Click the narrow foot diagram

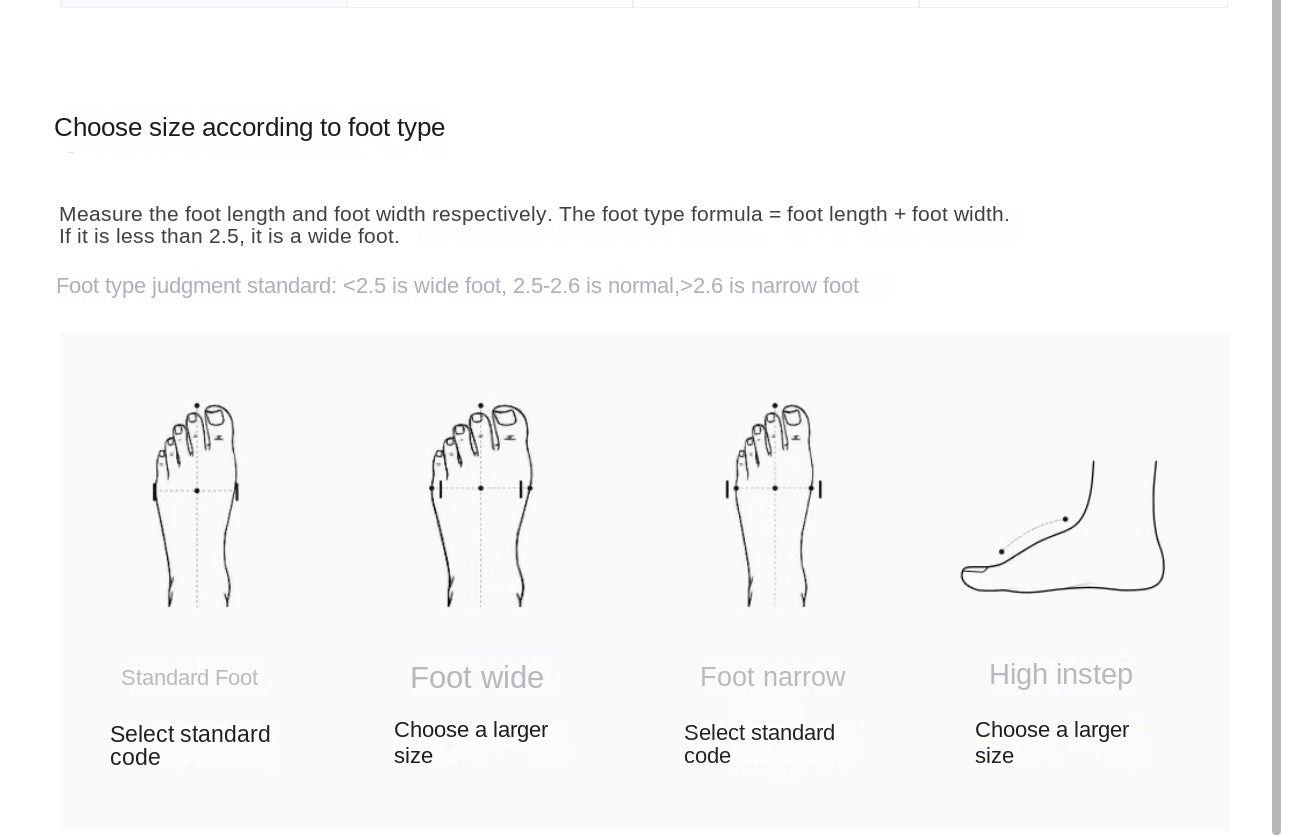tap(774, 503)
